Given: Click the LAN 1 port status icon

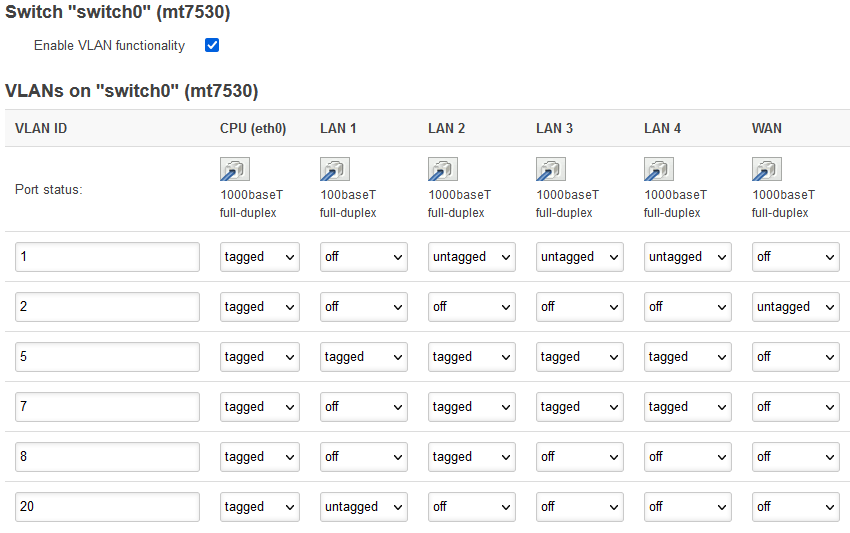Looking at the screenshot, I should click(x=334, y=169).
